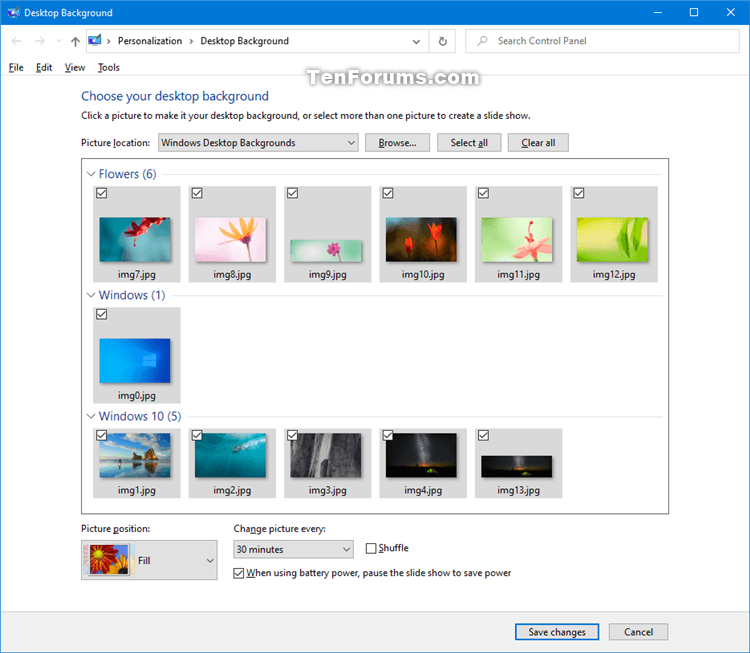Collapse the Flowers (6) group
The height and width of the screenshot is (653, 750).
pyautogui.click(x=91, y=174)
